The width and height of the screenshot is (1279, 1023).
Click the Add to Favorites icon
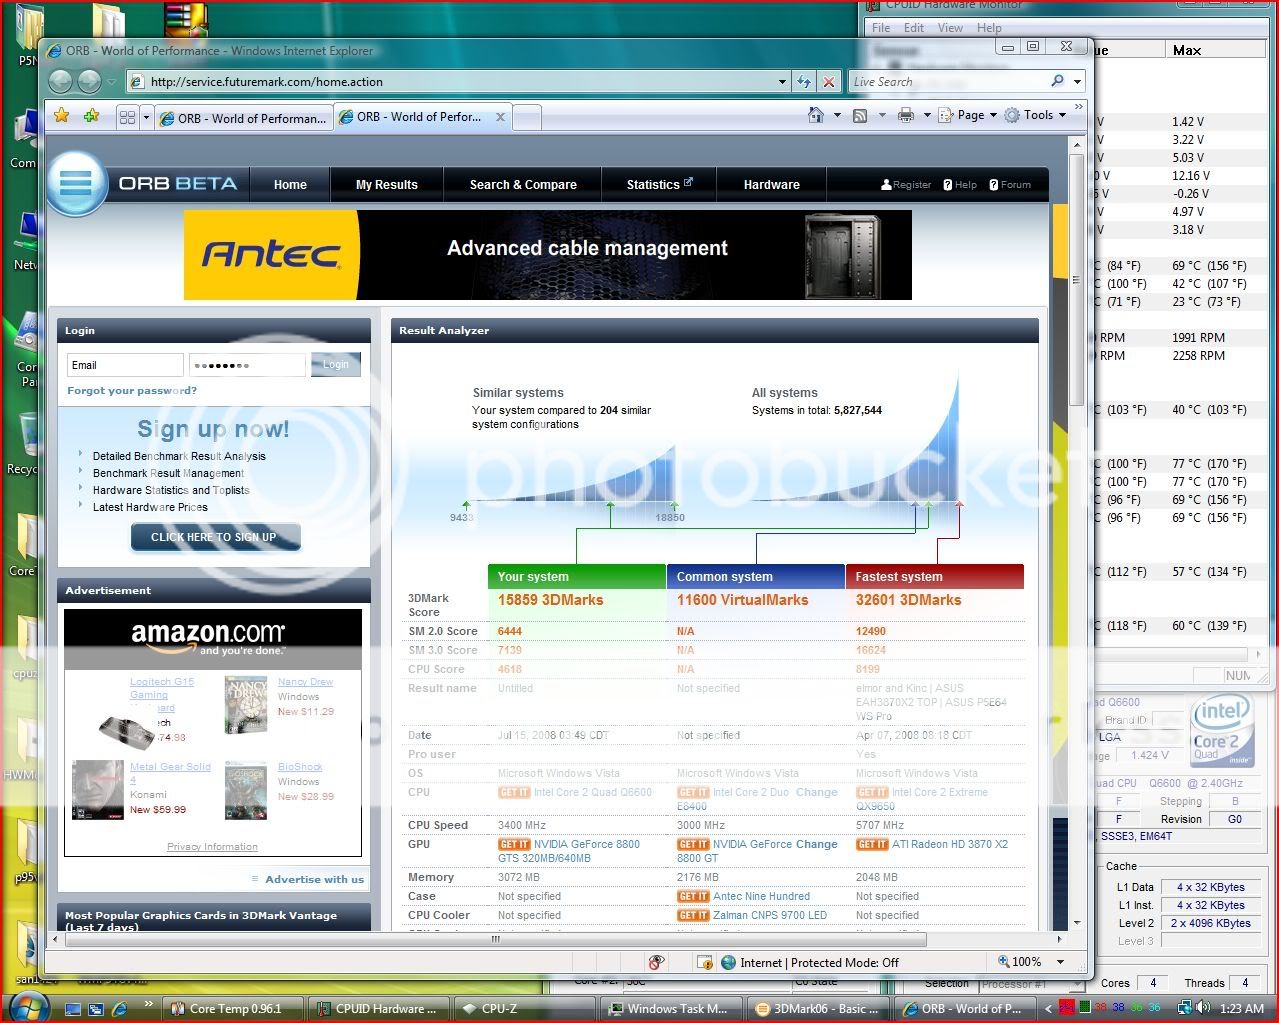pos(92,116)
